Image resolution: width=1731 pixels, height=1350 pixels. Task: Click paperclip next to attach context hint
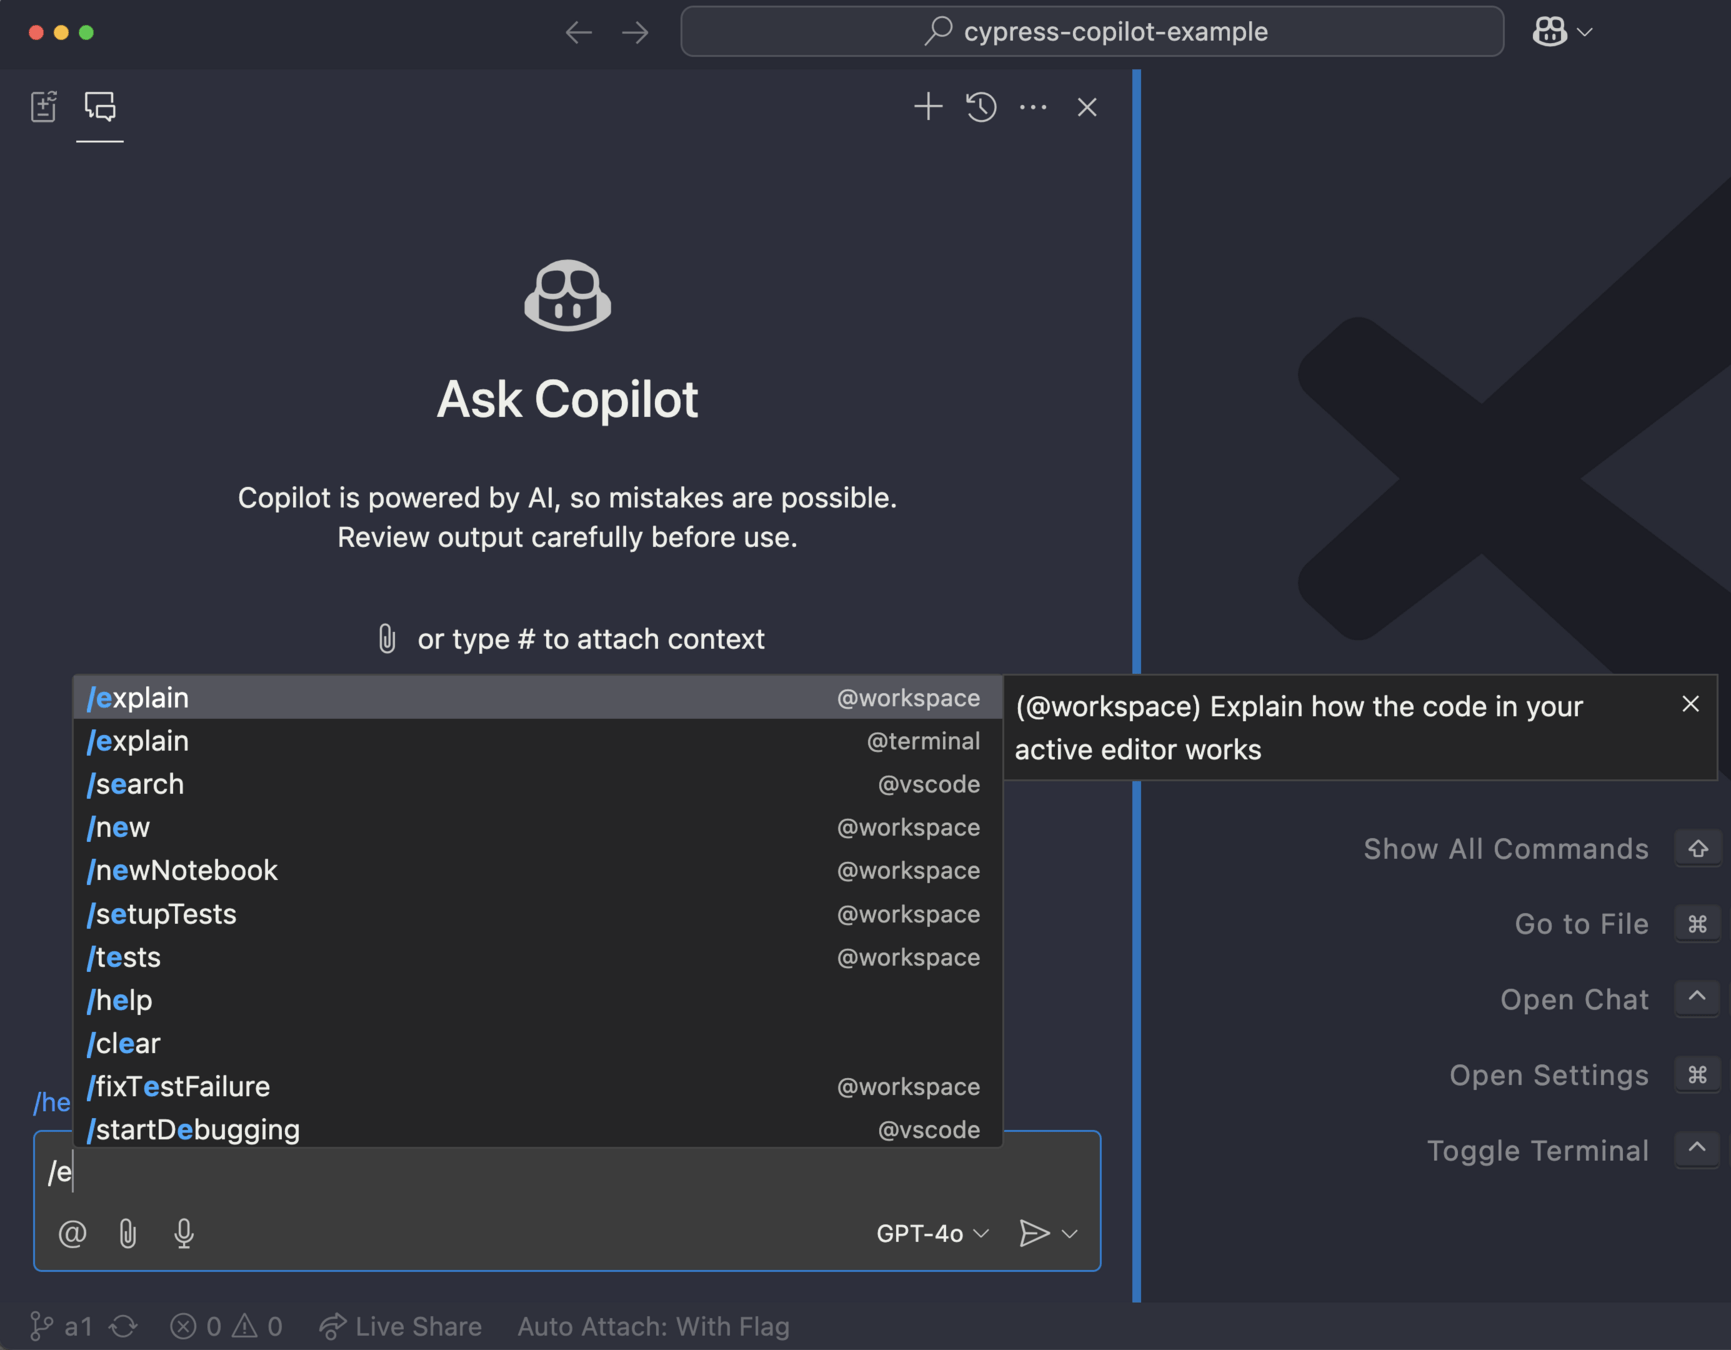click(387, 638)
